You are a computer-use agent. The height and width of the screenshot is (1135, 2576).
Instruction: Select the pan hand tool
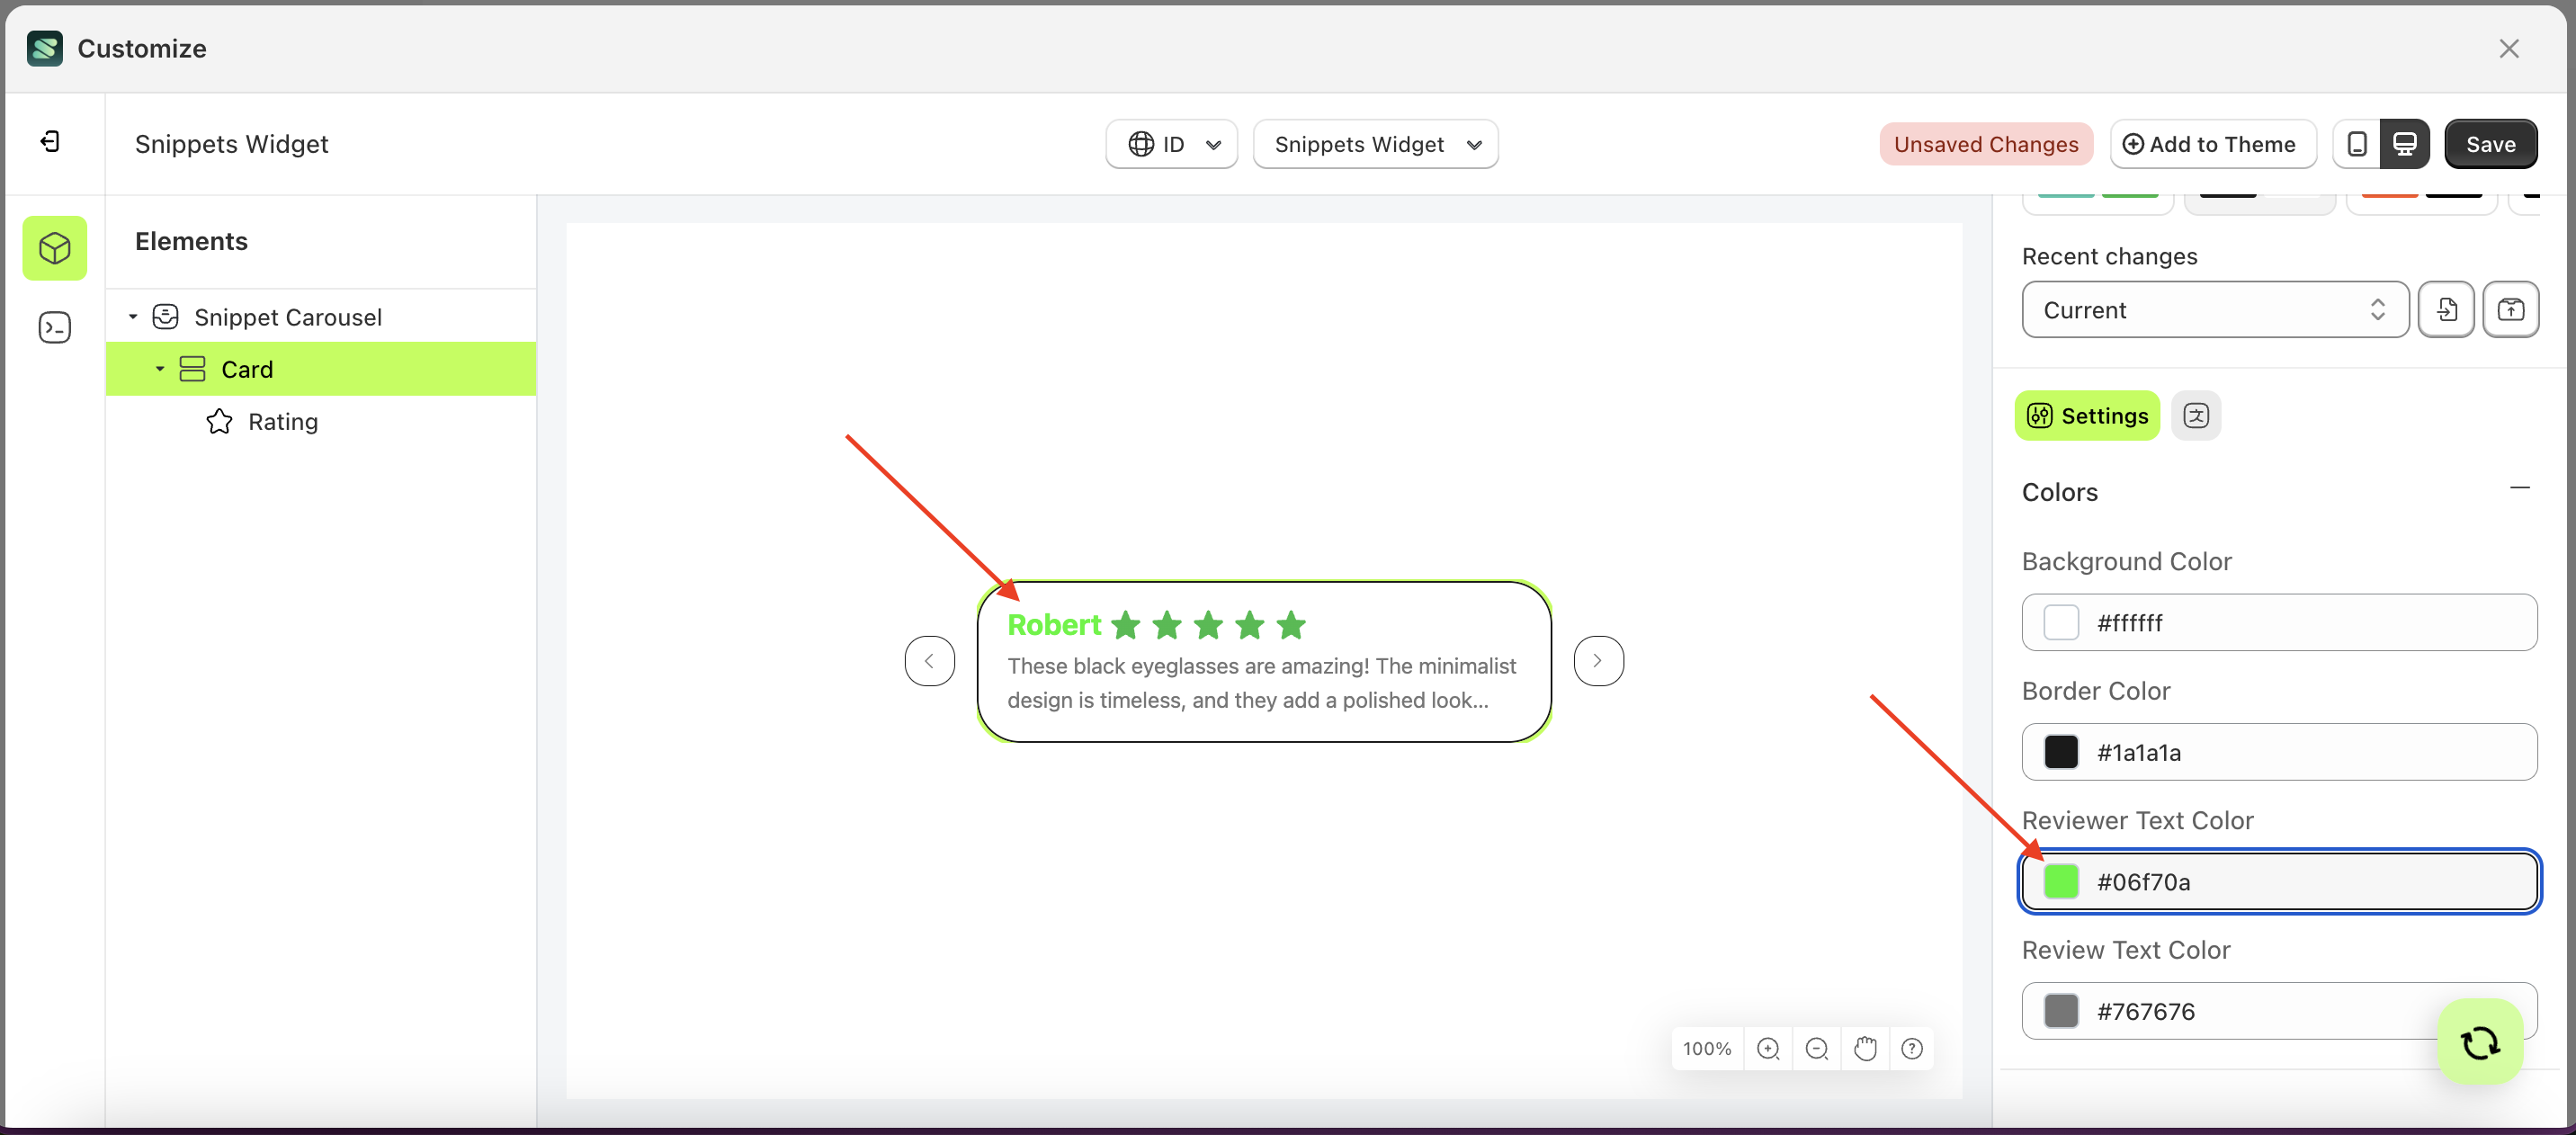(x=1865, y=1048)
